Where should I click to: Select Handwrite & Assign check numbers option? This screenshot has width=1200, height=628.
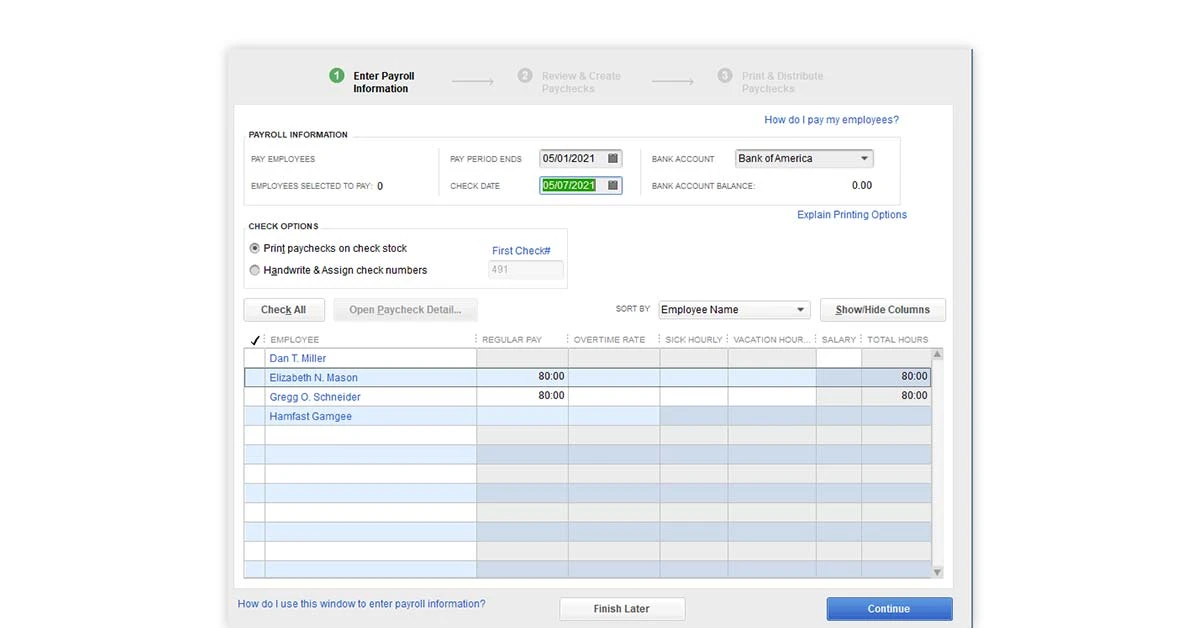[255, 270]
